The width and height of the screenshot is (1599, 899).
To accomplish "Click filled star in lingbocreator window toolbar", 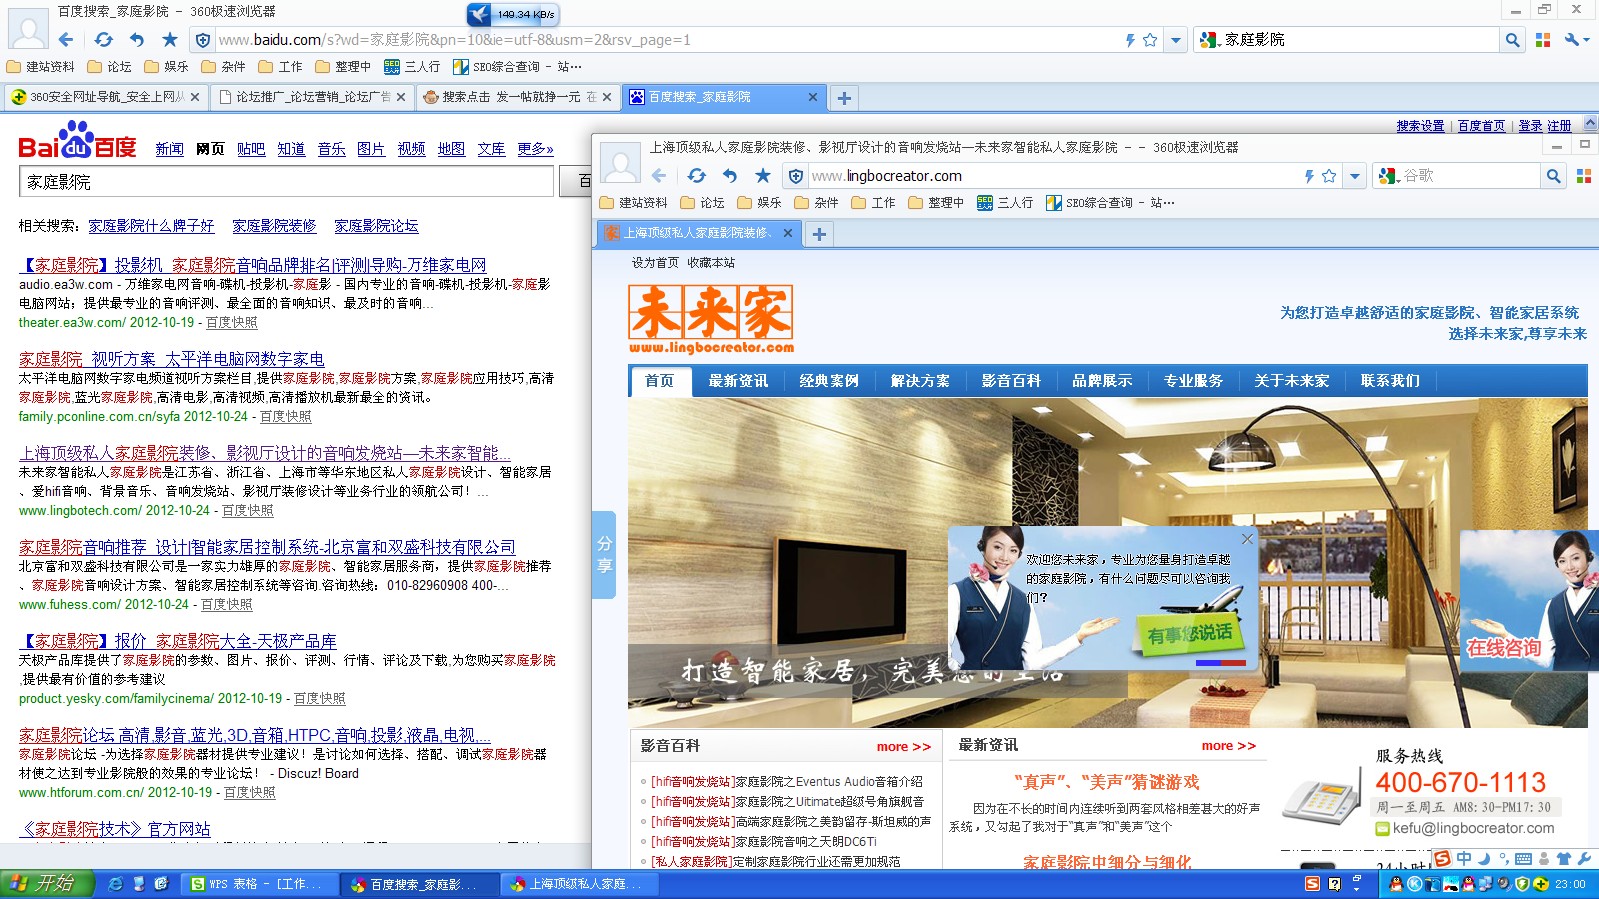I will [x=763, y=176].
